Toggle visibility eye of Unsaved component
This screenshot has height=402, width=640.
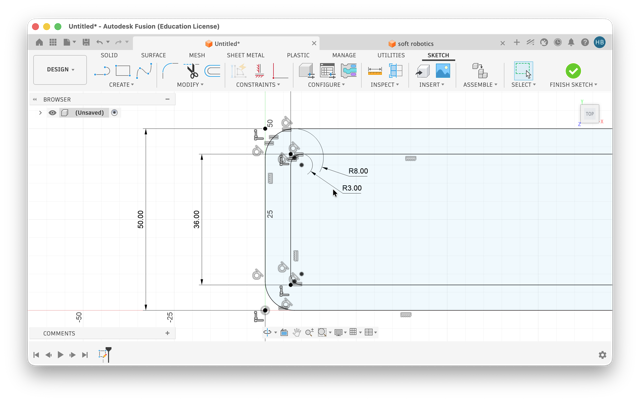[52, 113]
